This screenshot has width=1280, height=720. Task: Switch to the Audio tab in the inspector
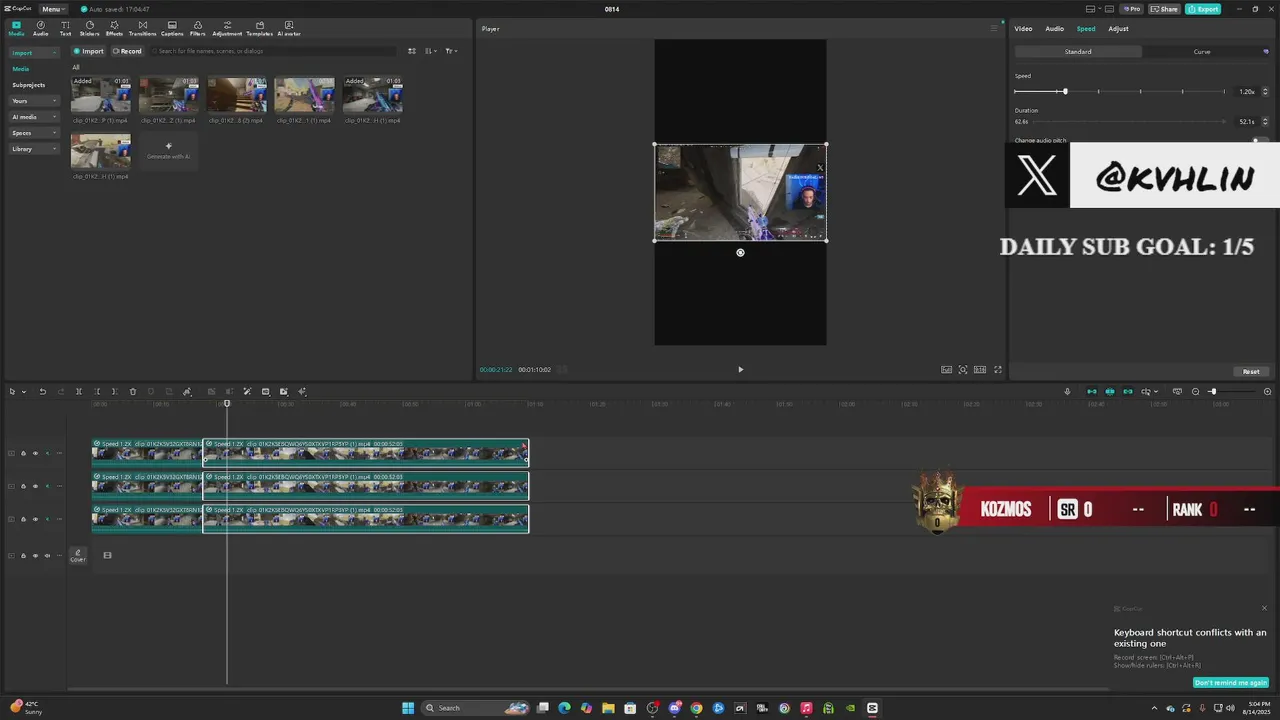(x=1055, y=29)
